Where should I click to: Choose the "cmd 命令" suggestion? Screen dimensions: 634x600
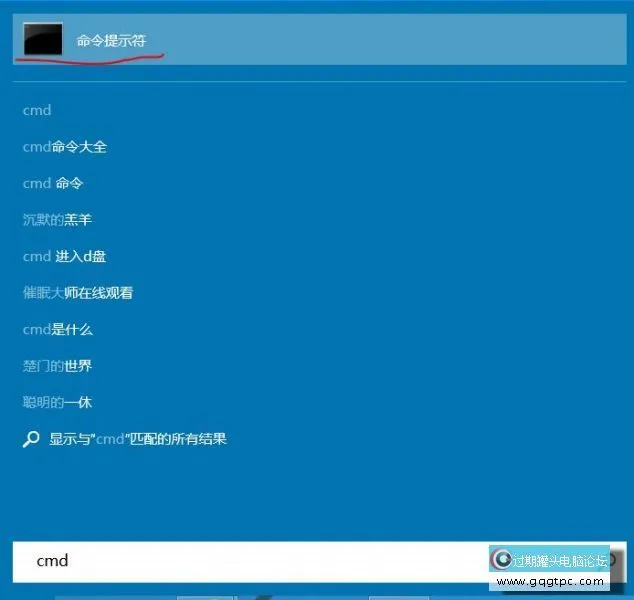(x=53, y=183)
